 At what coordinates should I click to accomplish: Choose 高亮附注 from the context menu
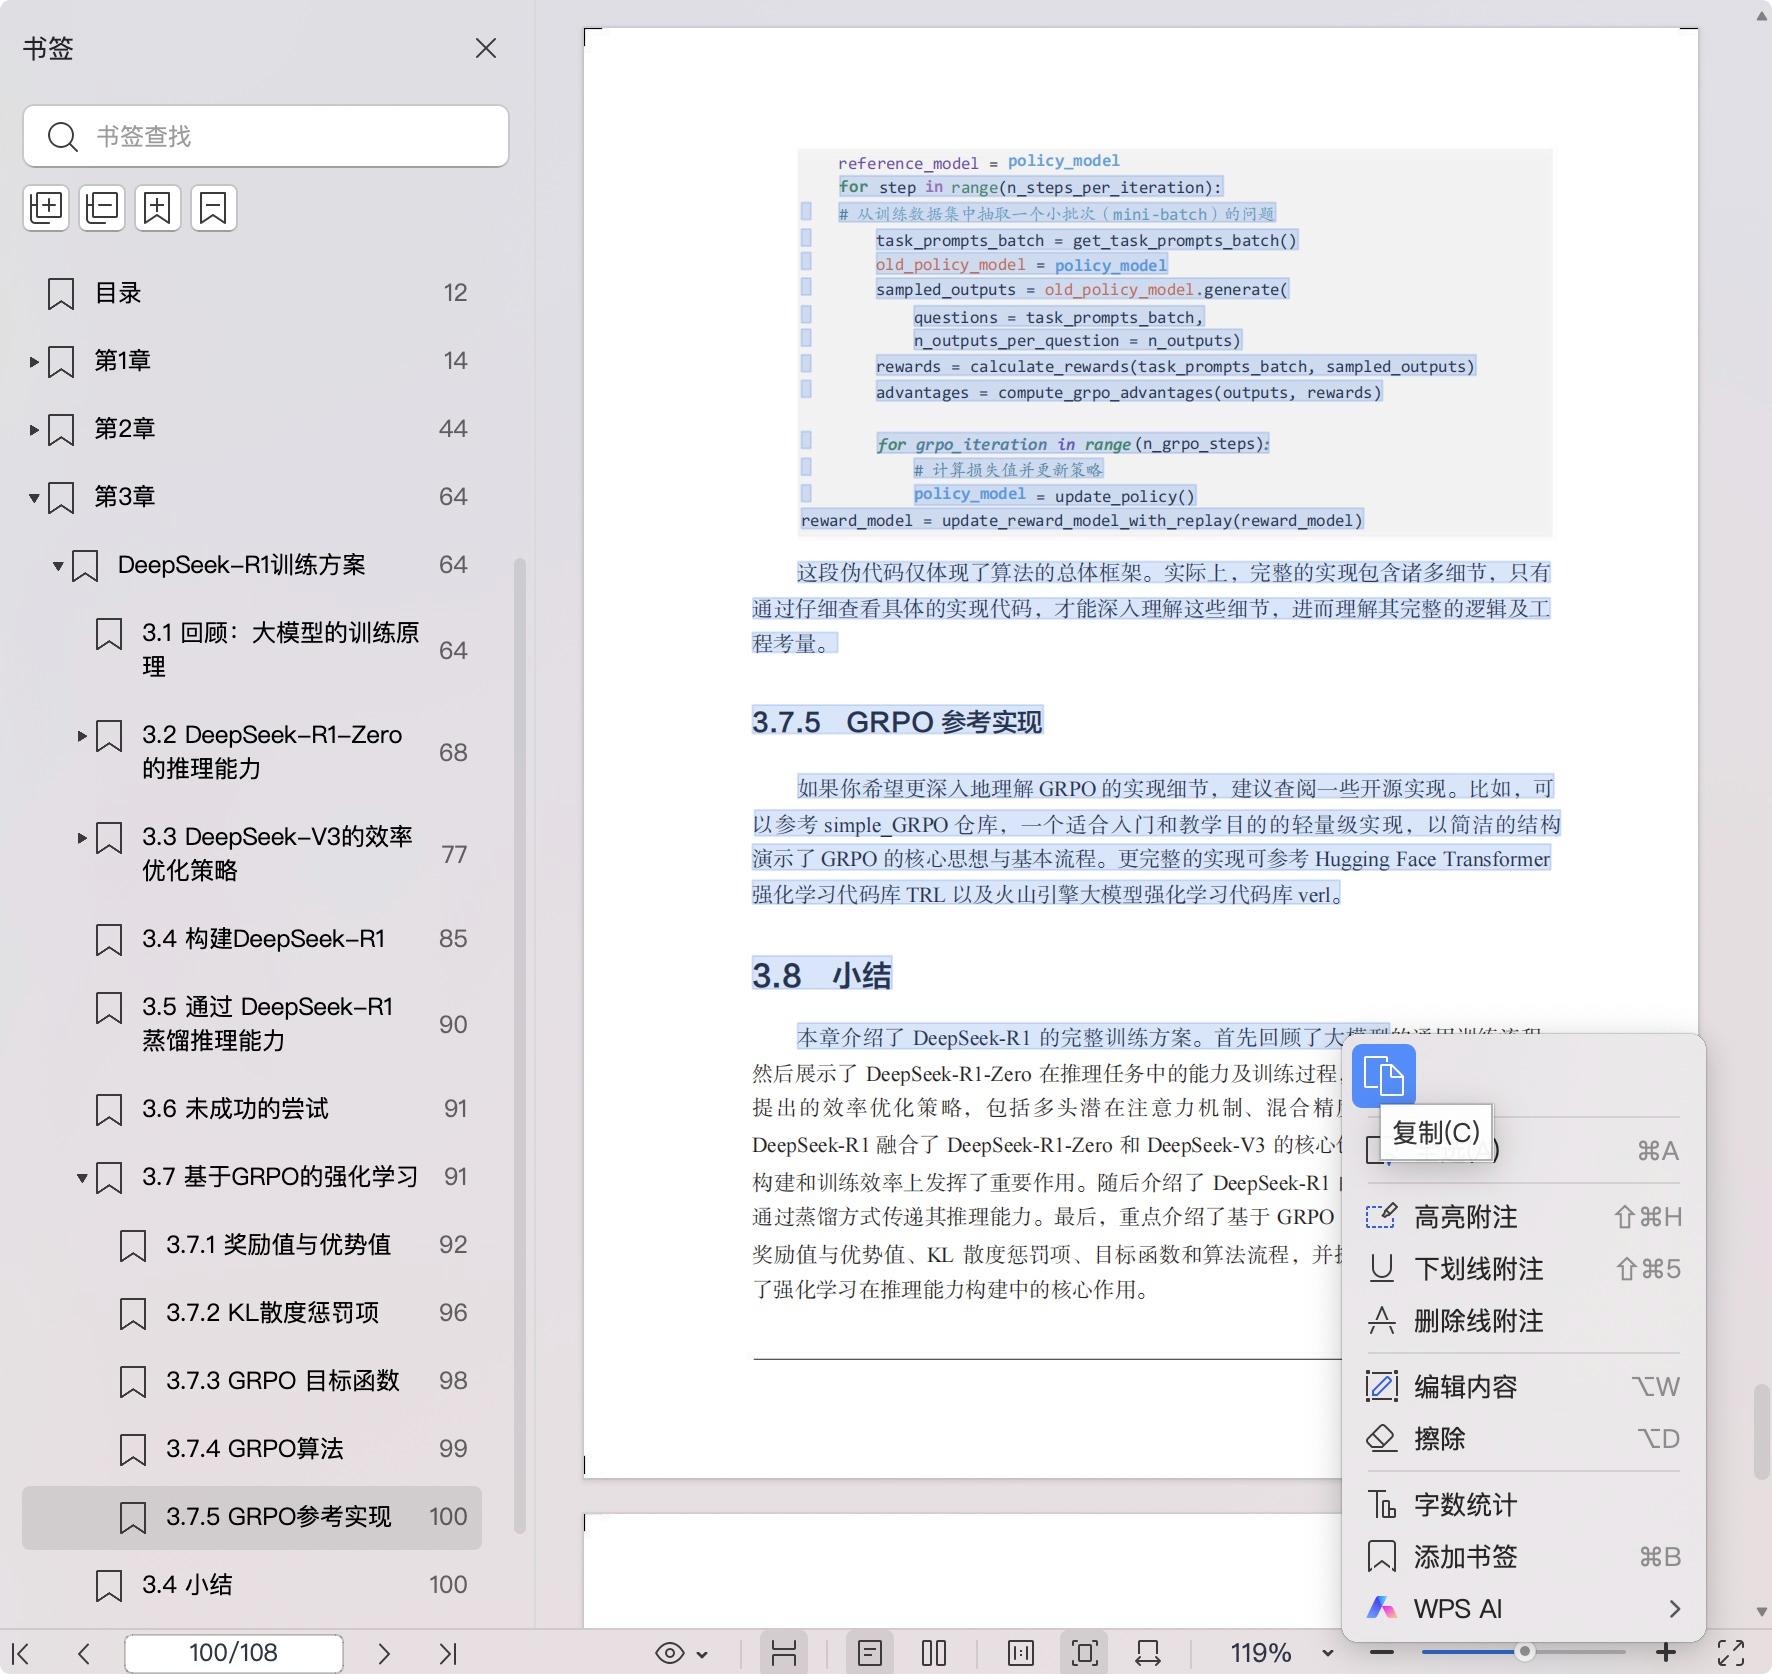click(1465, 1217)
